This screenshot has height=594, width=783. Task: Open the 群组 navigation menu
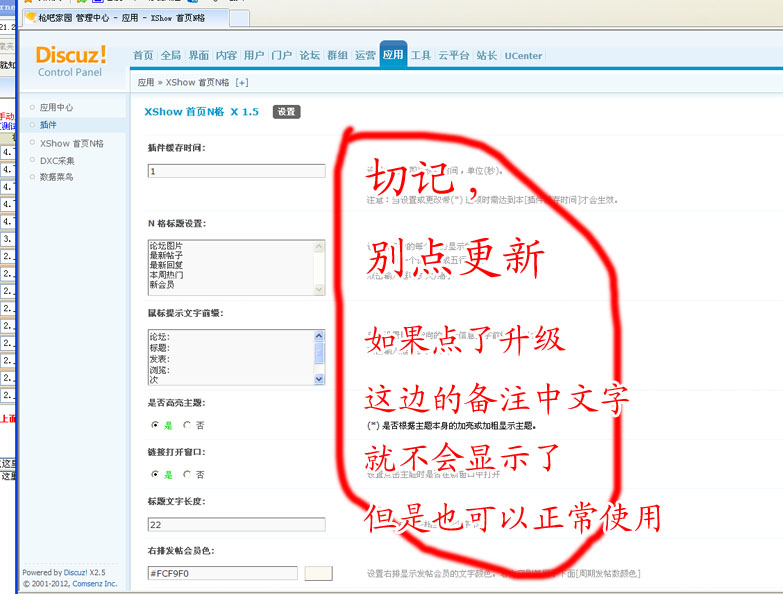pyautogui.click(x=338, y=55)
